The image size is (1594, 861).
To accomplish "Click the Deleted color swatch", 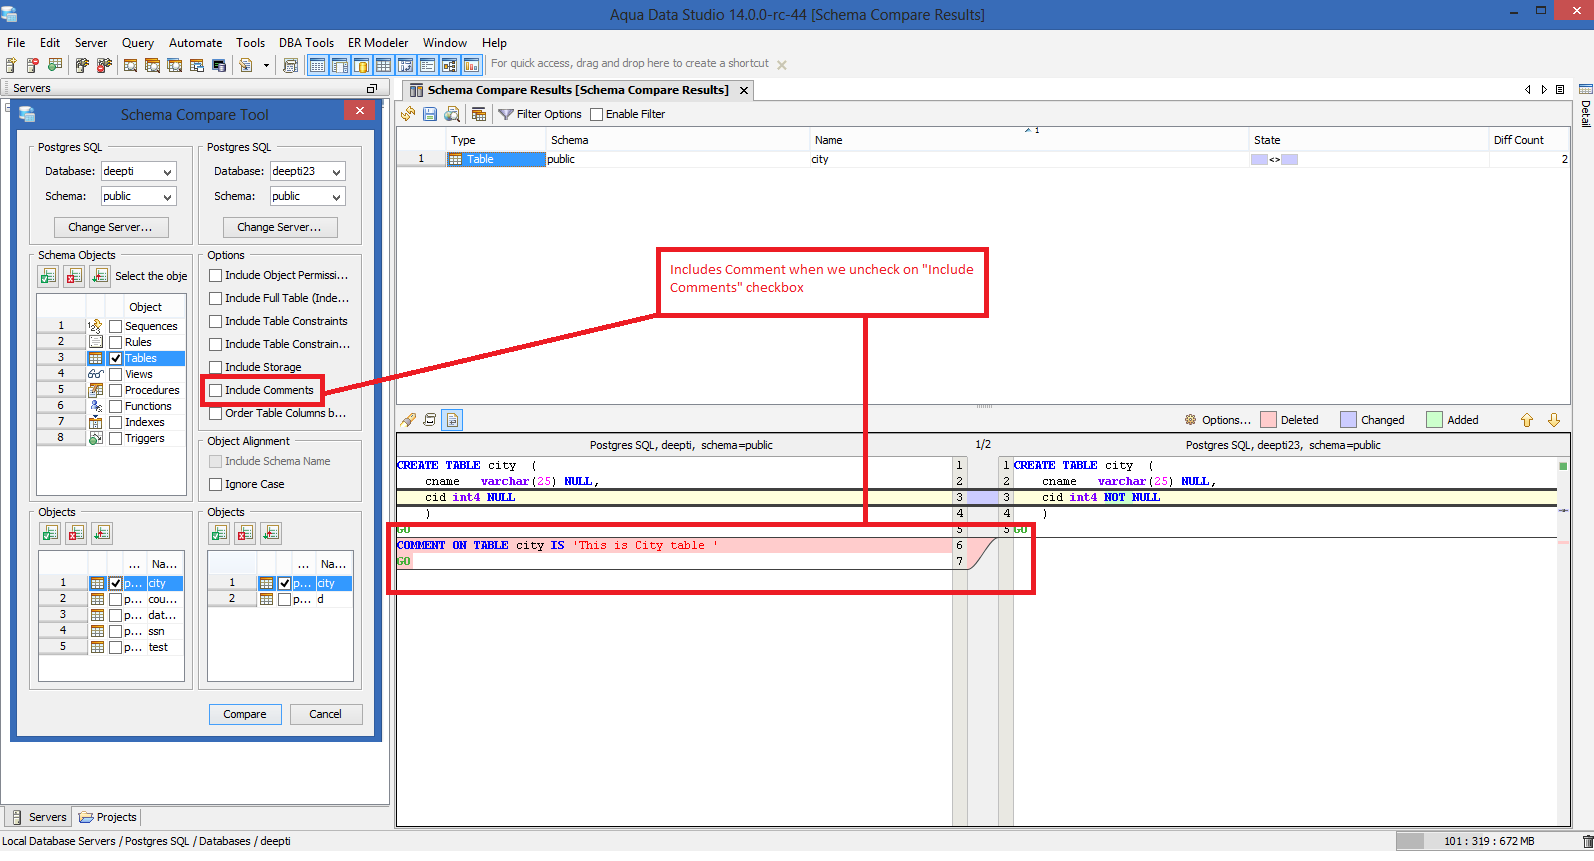I will (1269, 420).
